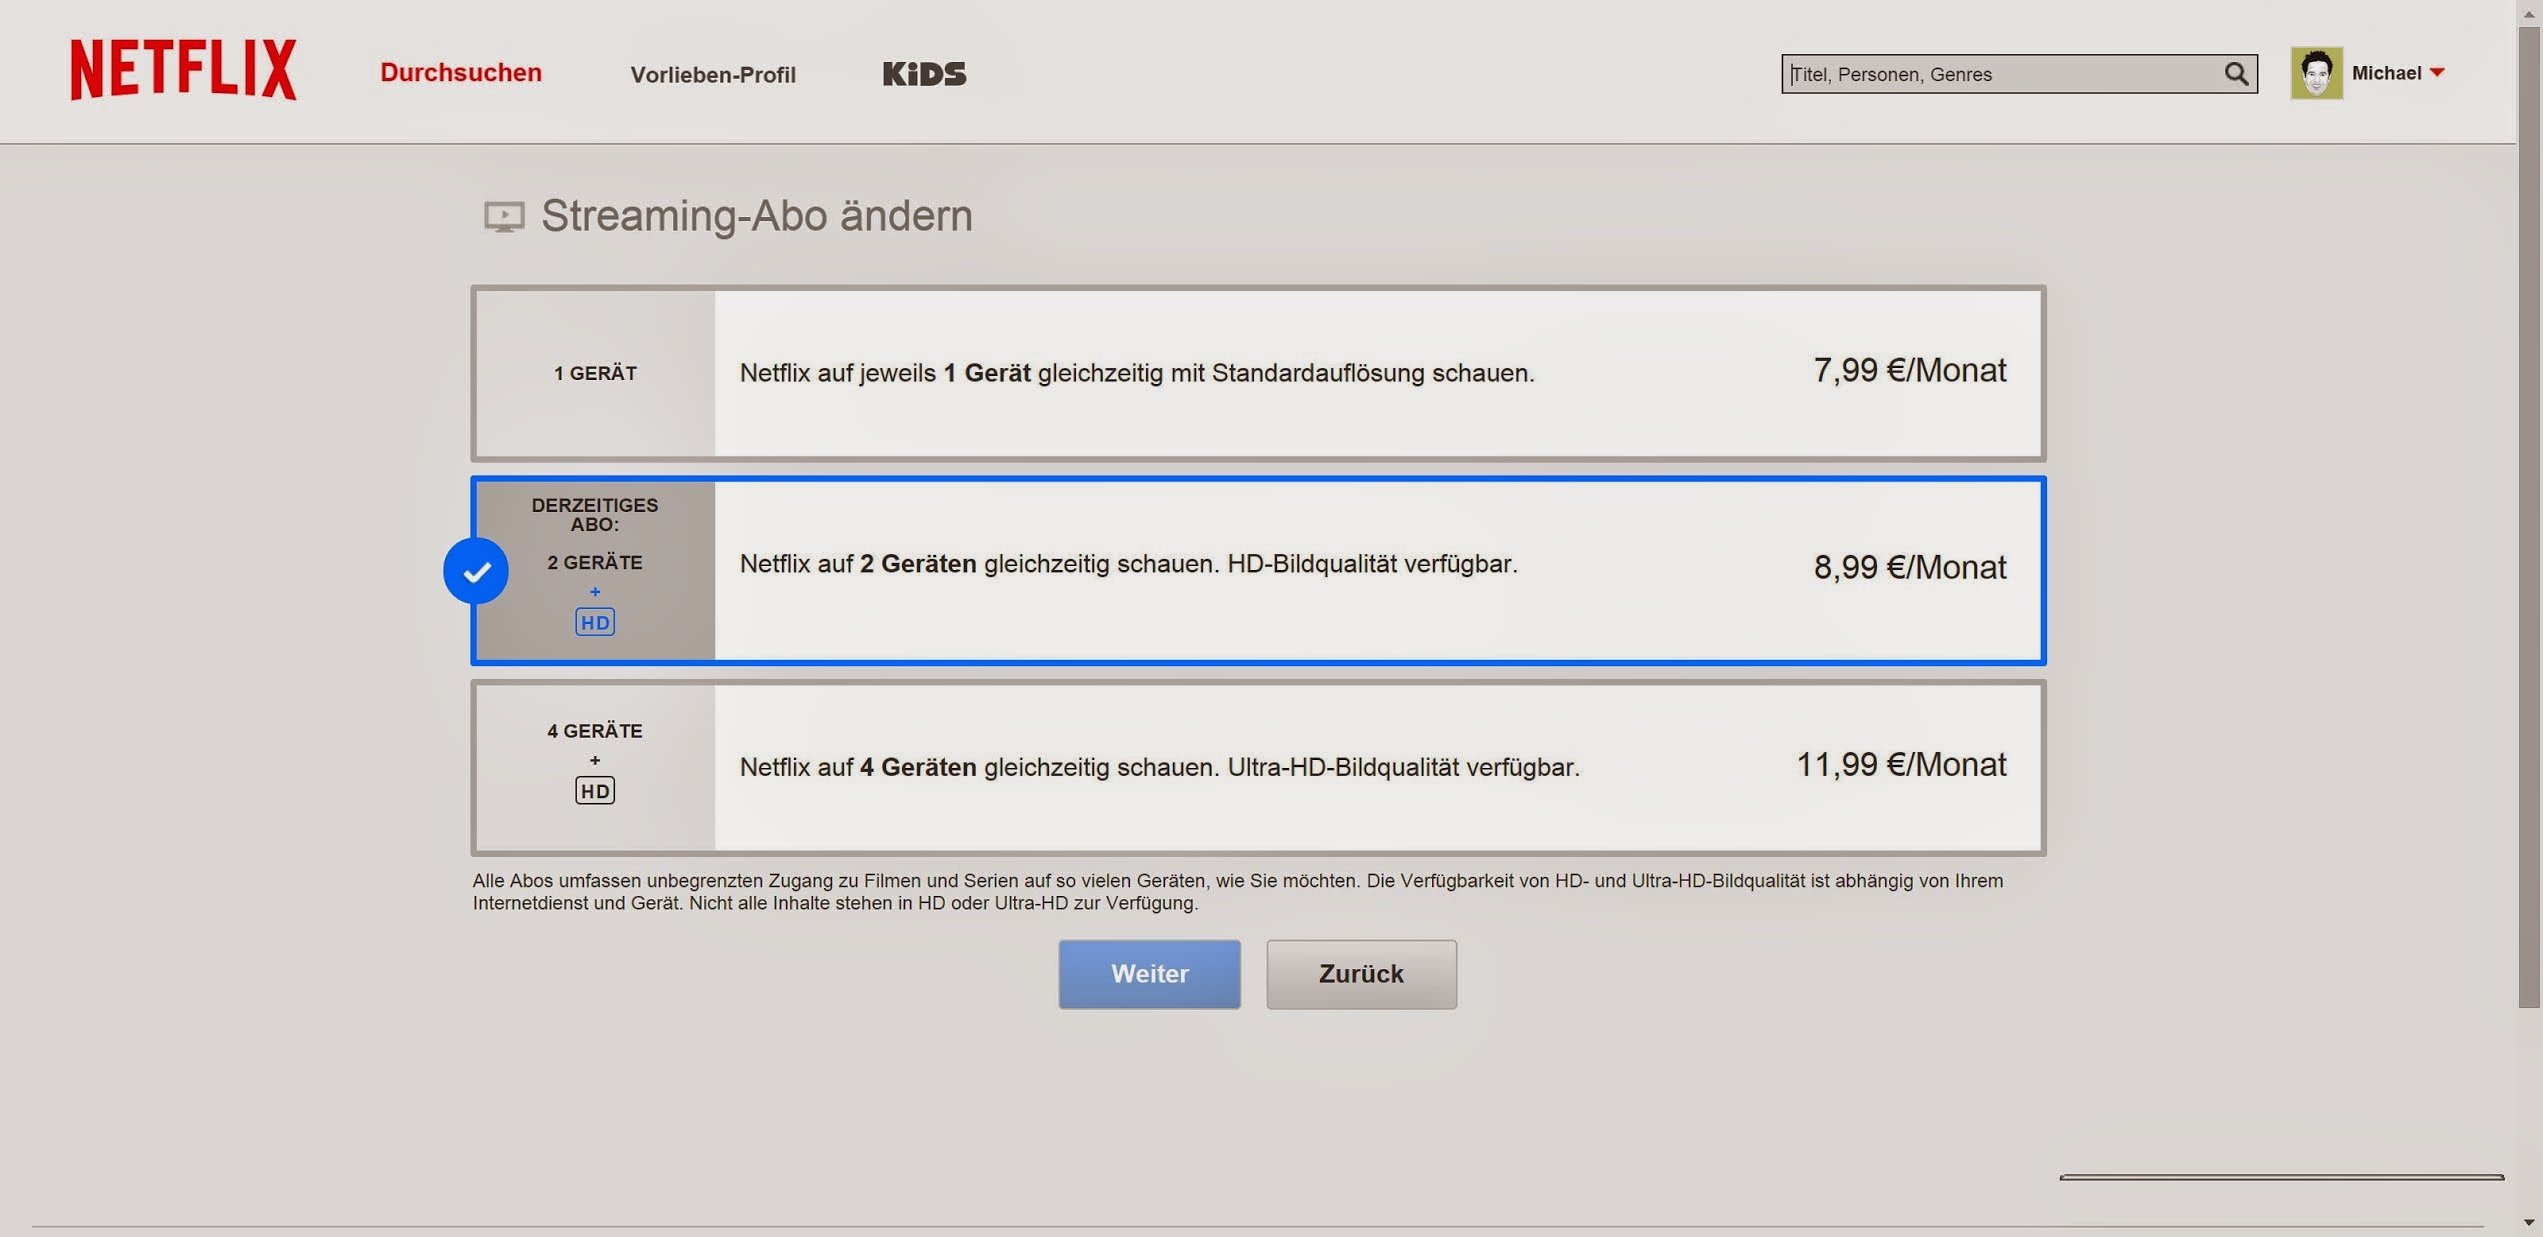
Task: Click the blue HD badge in current plan
Action: (595, 623)
